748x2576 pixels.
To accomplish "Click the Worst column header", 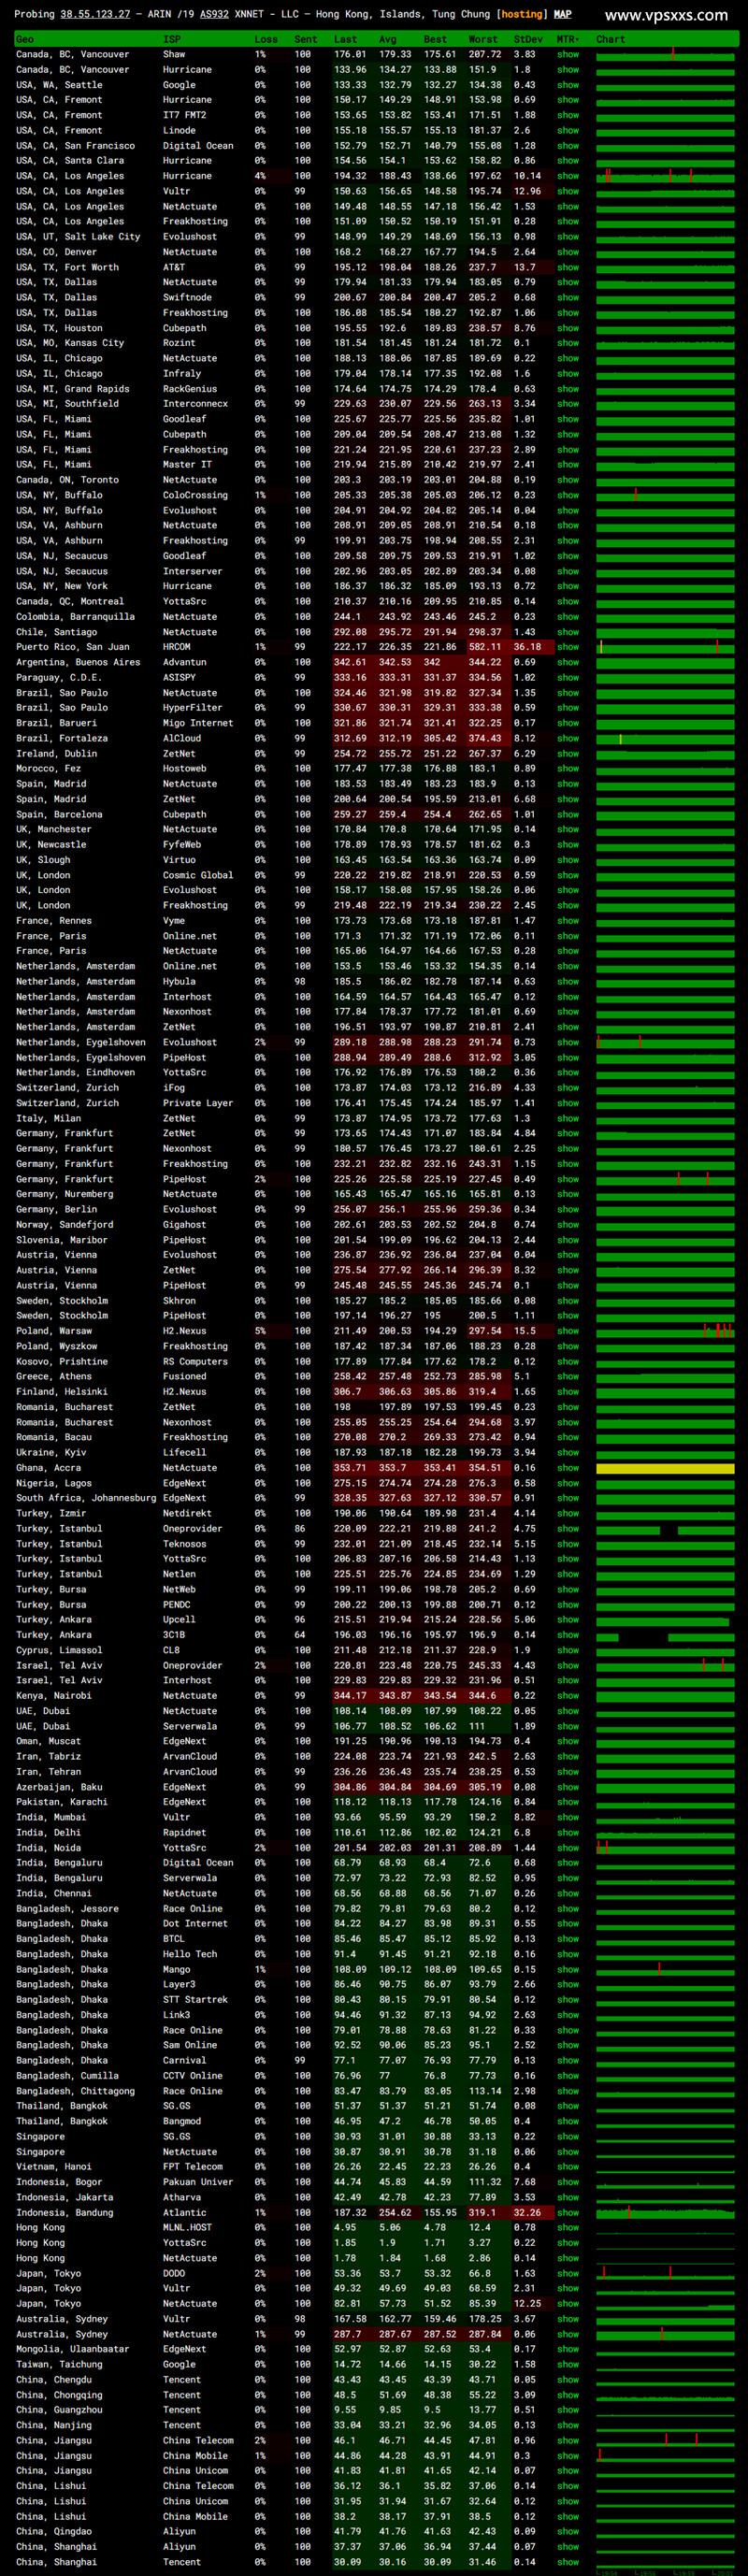I will pos(483,39).
